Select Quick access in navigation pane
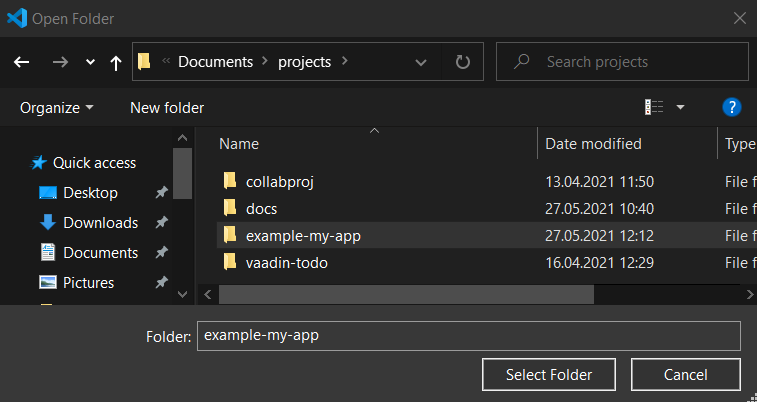The width and height of the screenshot is (757, 402). 94,163
